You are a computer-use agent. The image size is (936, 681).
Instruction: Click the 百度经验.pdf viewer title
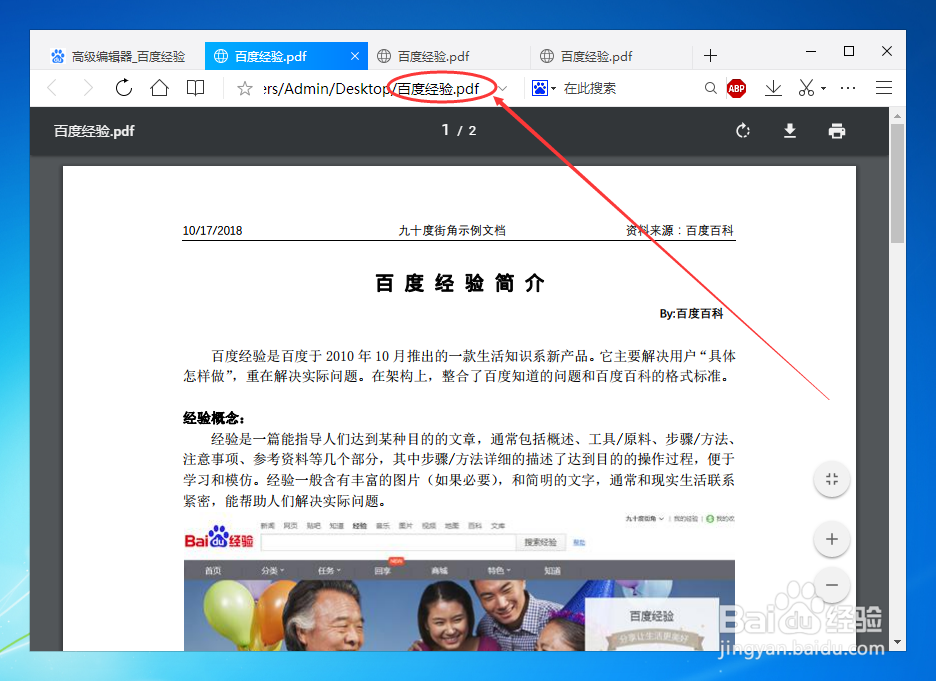[94, 131]
